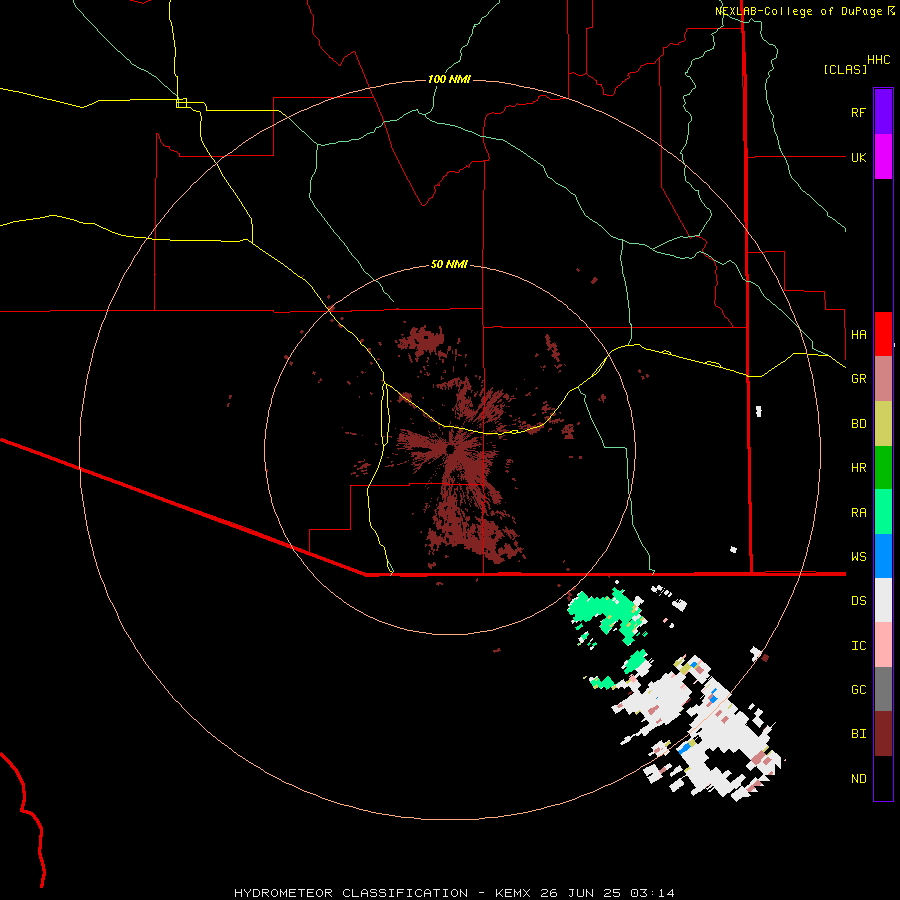Click the GR legend color block
This screenshot has height=900, width=900.
pyautogui.click(x=883, y=379)
